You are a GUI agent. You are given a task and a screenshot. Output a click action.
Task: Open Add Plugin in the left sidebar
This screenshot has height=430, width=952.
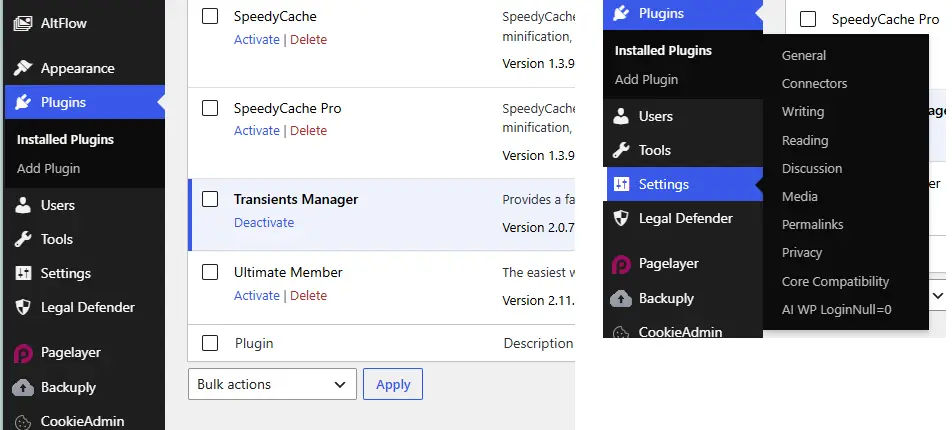(x=49, y=169)
